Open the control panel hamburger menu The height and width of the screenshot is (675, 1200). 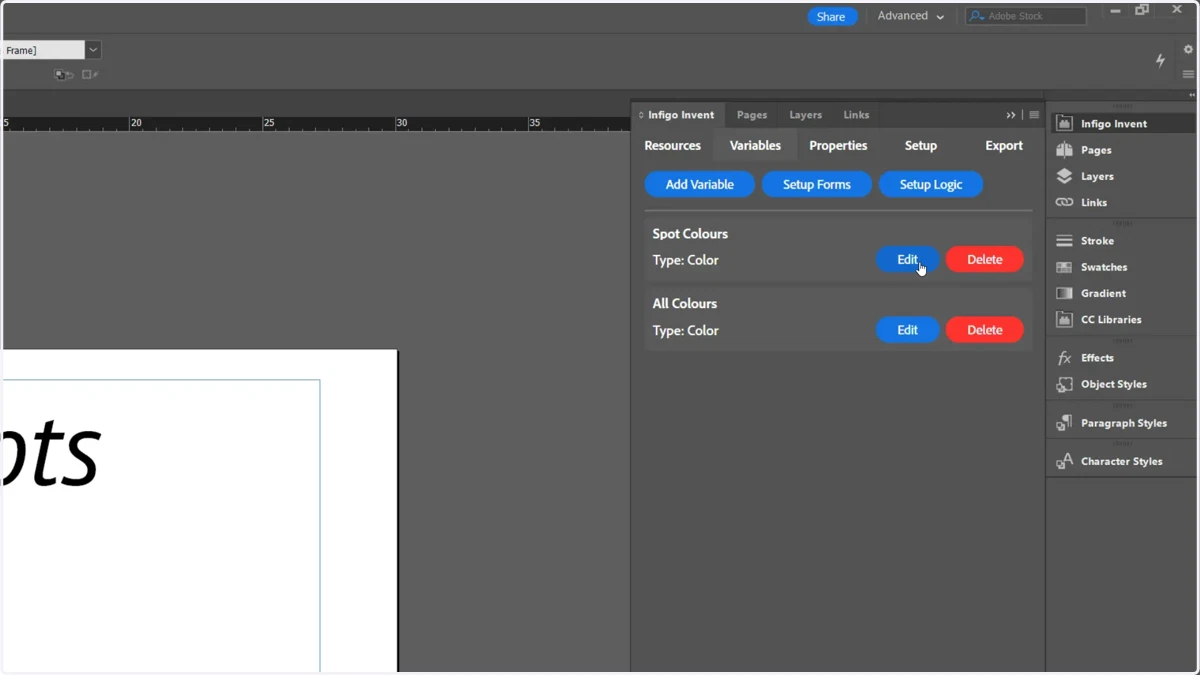1188,74
